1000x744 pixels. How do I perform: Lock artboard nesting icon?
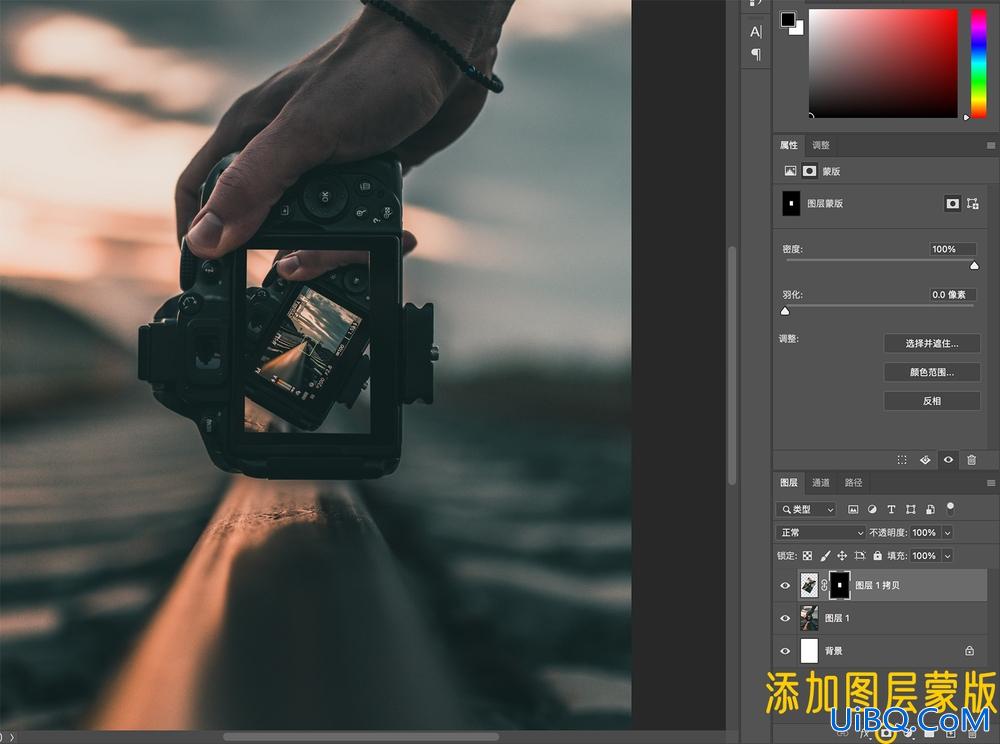click(x=860, y=556)
